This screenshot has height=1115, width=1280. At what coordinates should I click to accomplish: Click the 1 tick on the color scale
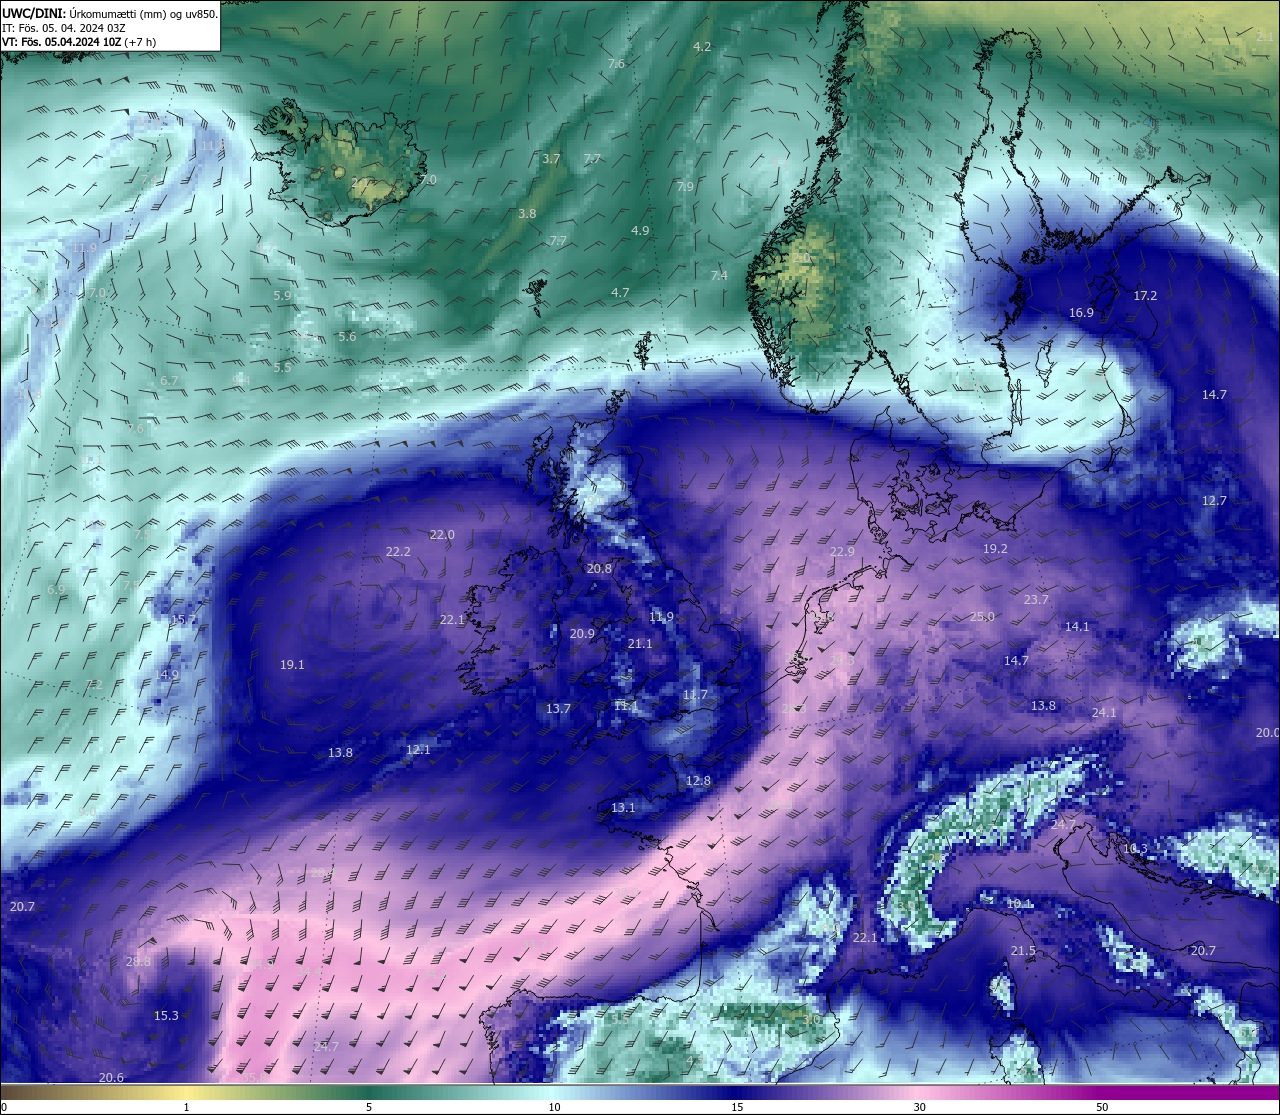[x=186, y=1107]
